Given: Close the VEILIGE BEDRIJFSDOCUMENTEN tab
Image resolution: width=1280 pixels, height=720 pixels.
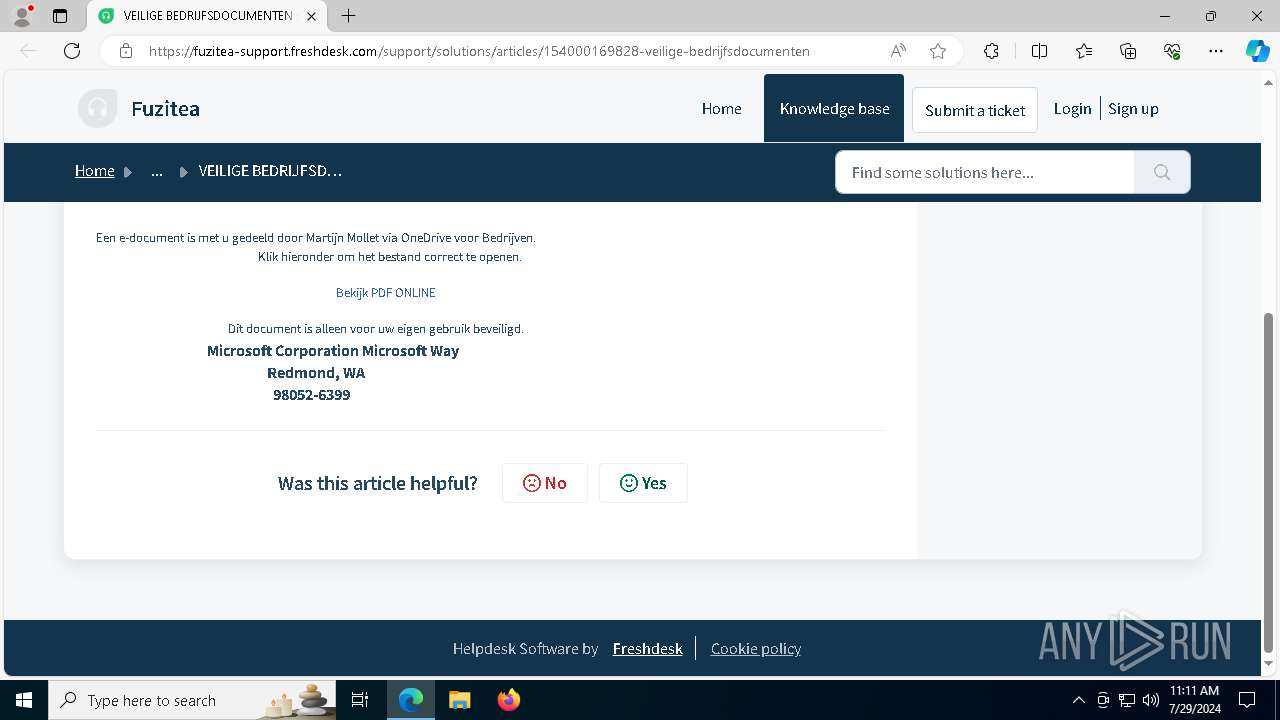Looking at the screenshot, I should 312,16.
